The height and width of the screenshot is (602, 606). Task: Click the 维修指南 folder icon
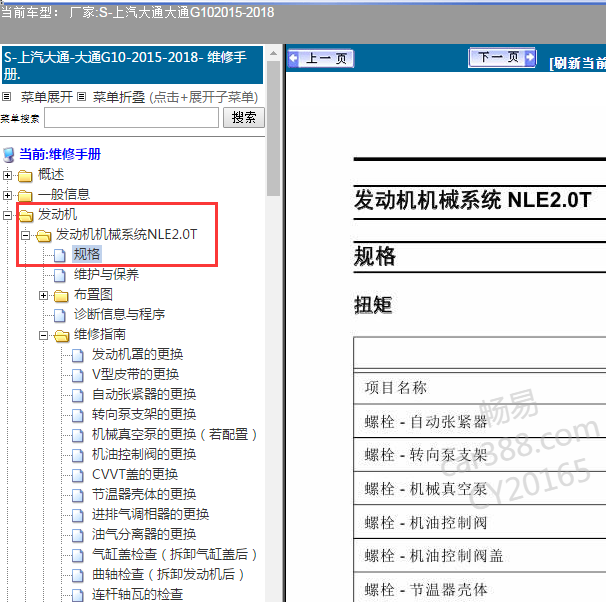coord(61,335)
